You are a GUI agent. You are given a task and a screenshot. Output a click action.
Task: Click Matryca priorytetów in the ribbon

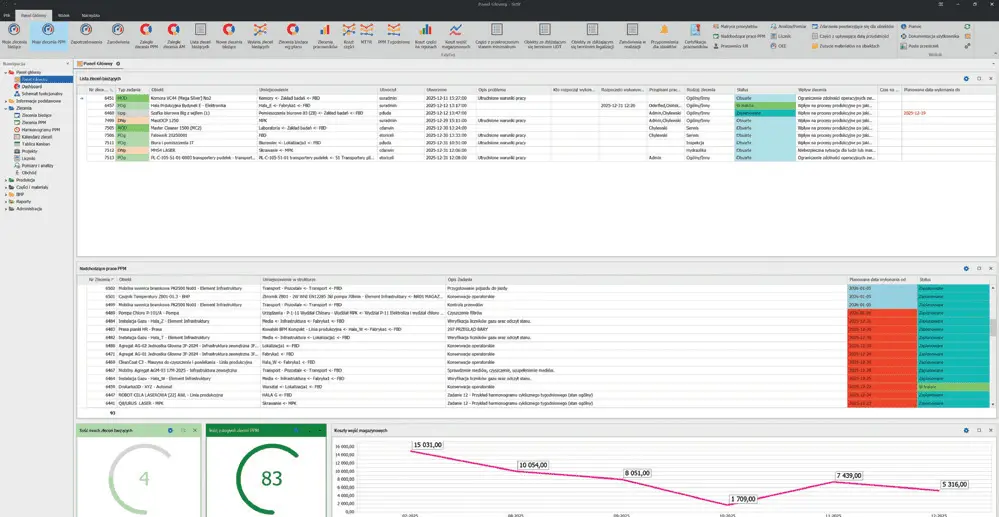[x=738, y=26]
